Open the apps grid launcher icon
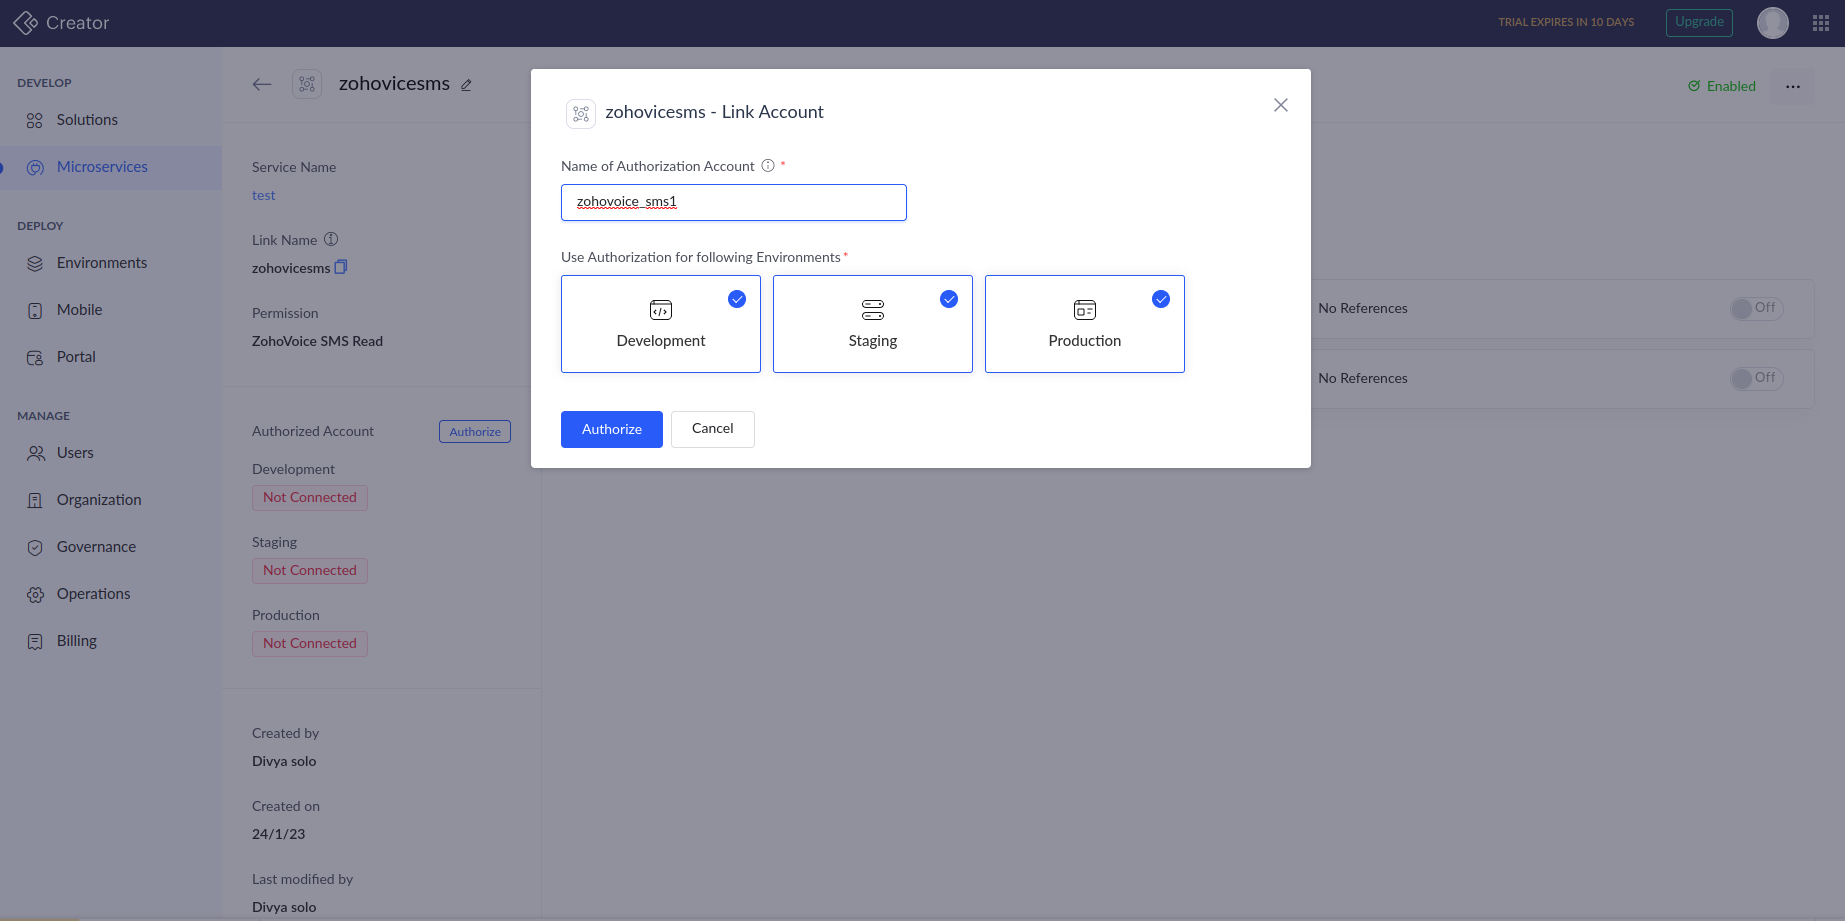Screen dimensions: 1845x921 tap(1821, 23)
